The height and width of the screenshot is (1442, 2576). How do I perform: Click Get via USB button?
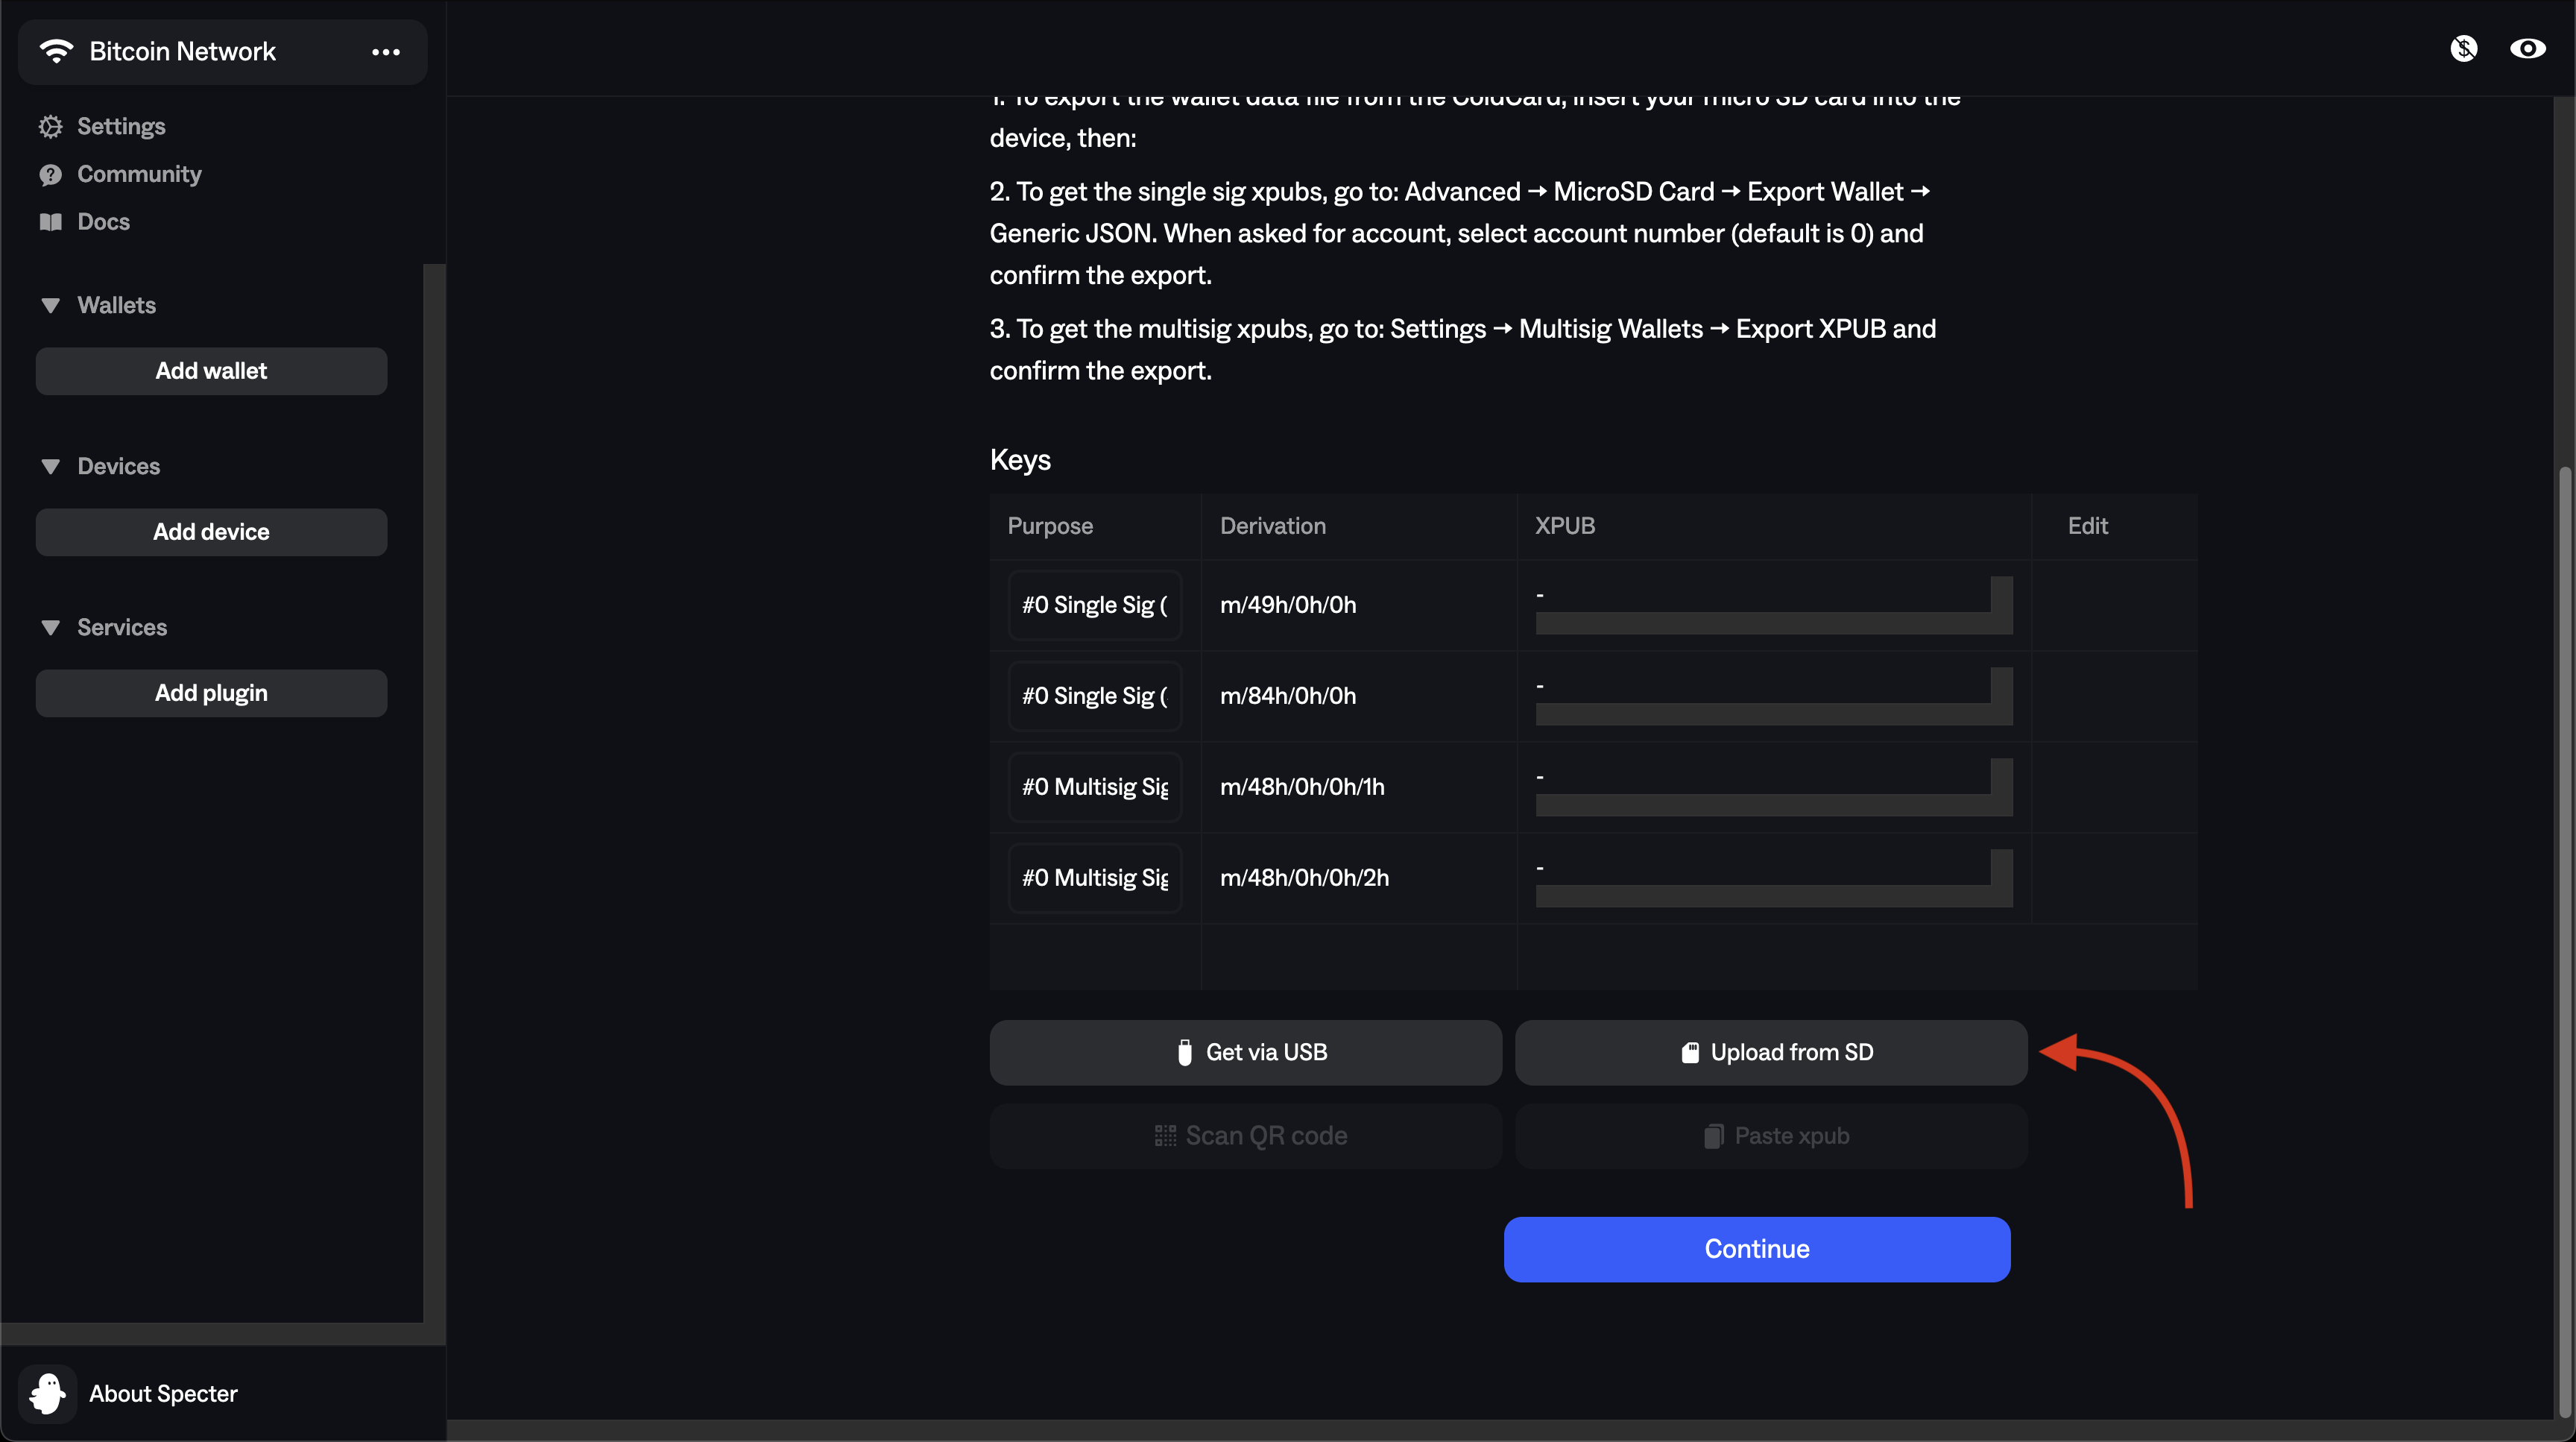click(x=1245, y=1052)
